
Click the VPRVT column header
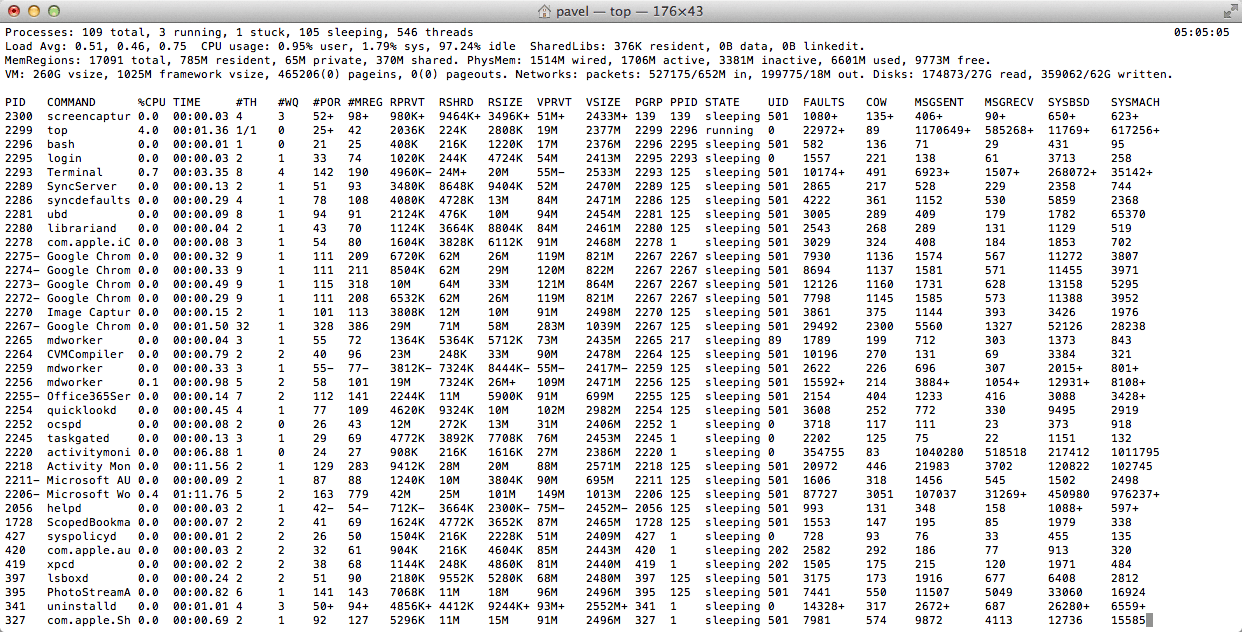554,102
